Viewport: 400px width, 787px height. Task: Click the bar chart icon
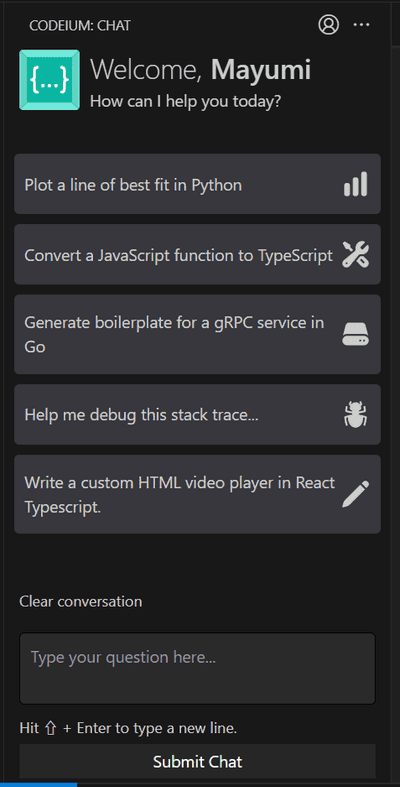(x=355, y=184)
